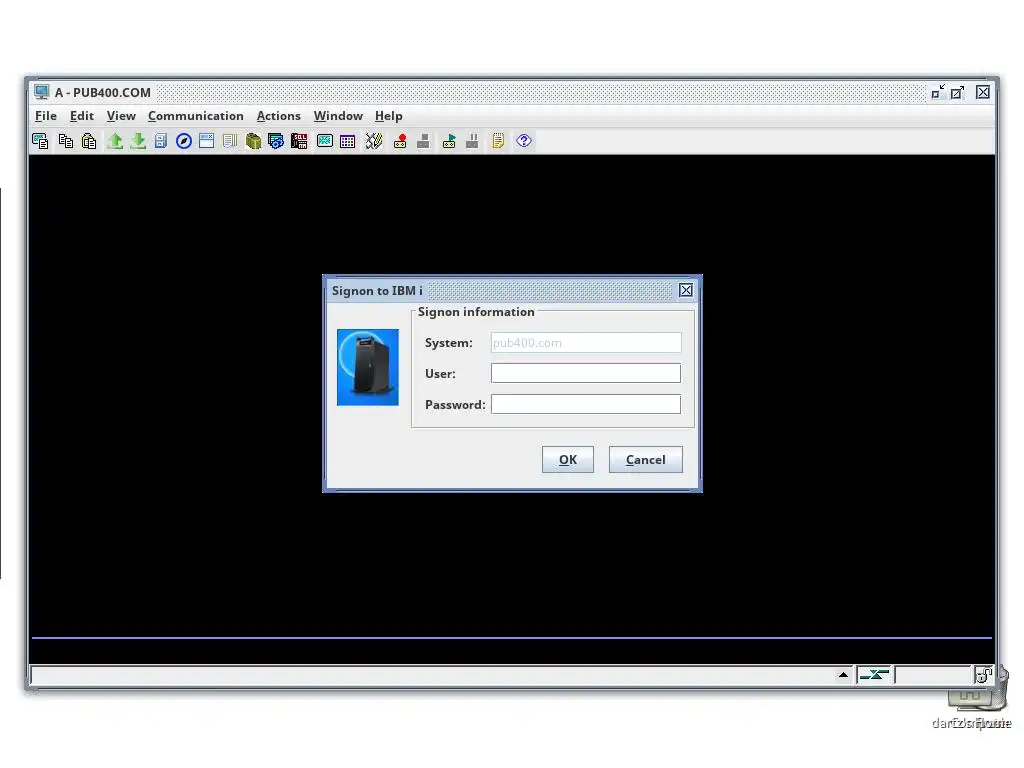
Task: Click the Copy toolbar icon
Action: [x=66, y=141]
